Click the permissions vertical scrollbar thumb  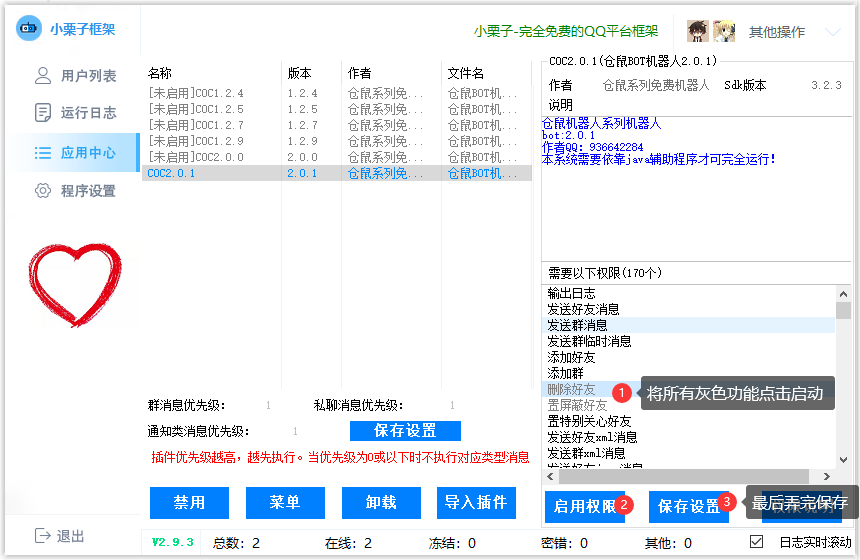pyautogui.click(x=844, y=310)
